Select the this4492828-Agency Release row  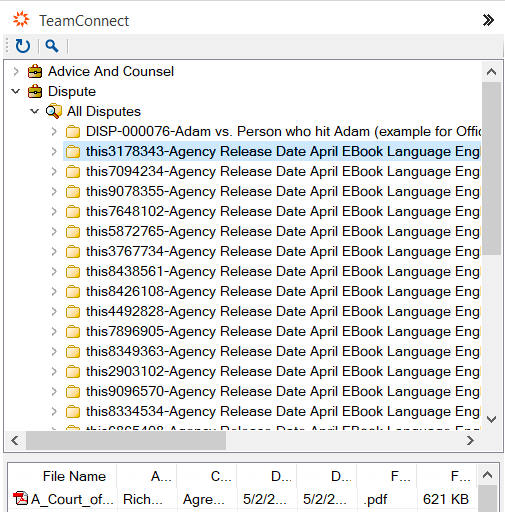pos(283,311)
